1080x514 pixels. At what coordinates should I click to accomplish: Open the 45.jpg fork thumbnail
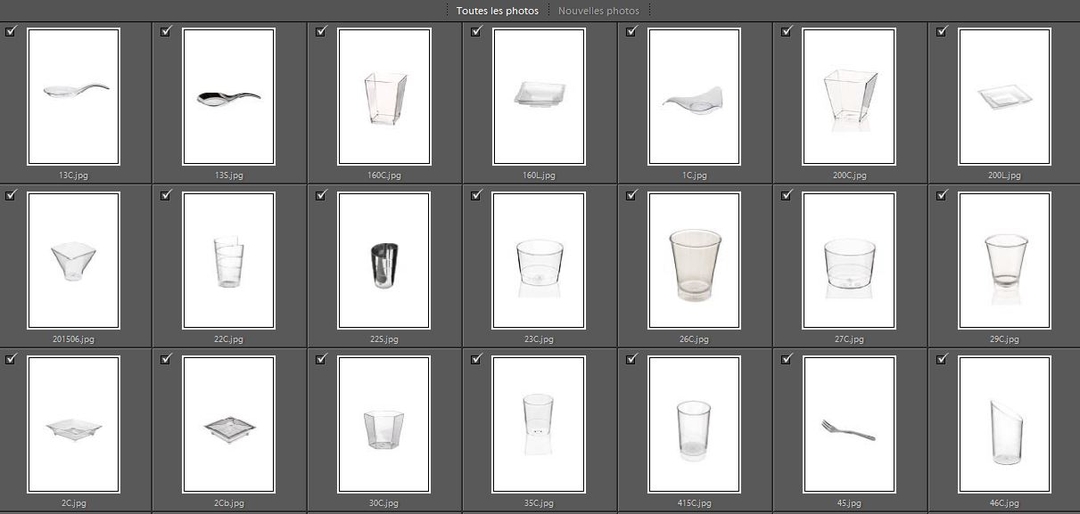850,424
